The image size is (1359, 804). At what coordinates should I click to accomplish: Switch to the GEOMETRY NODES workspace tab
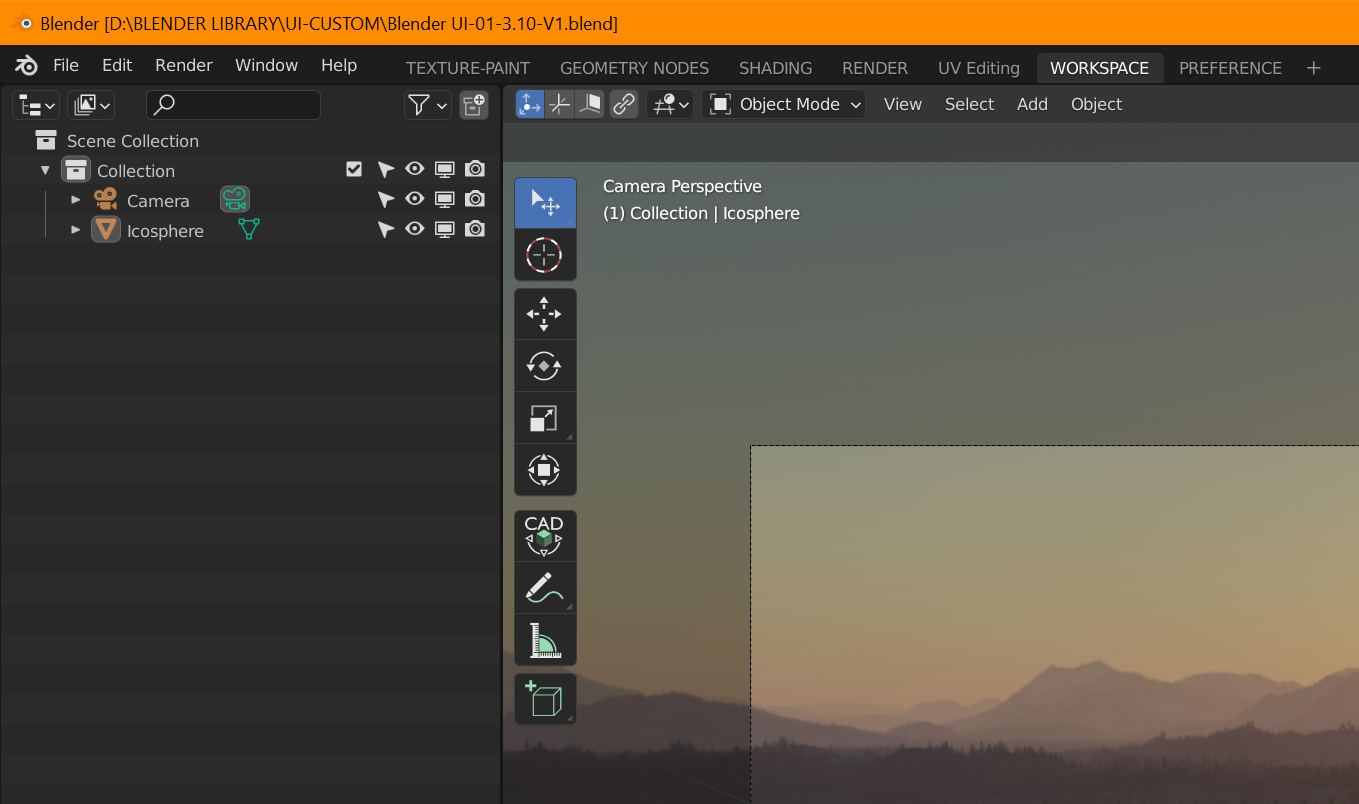click(634, 68)
